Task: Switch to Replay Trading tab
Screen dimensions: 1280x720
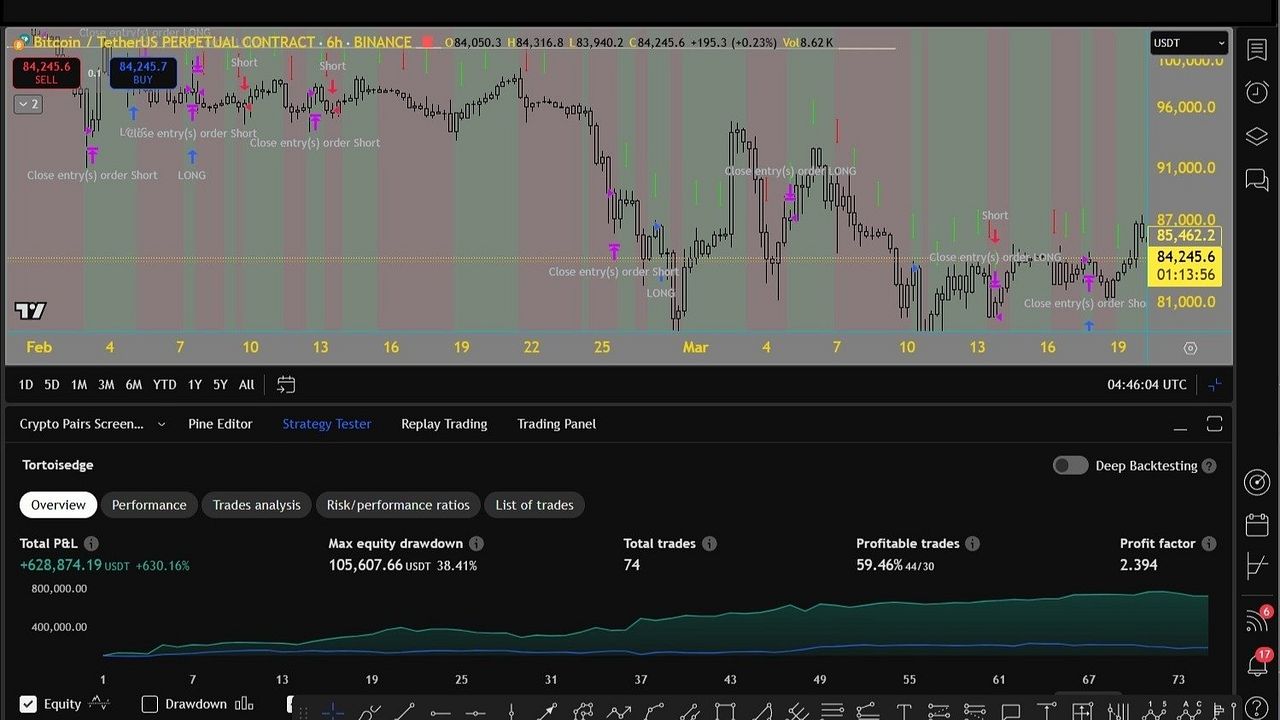Action: point(444,424)
